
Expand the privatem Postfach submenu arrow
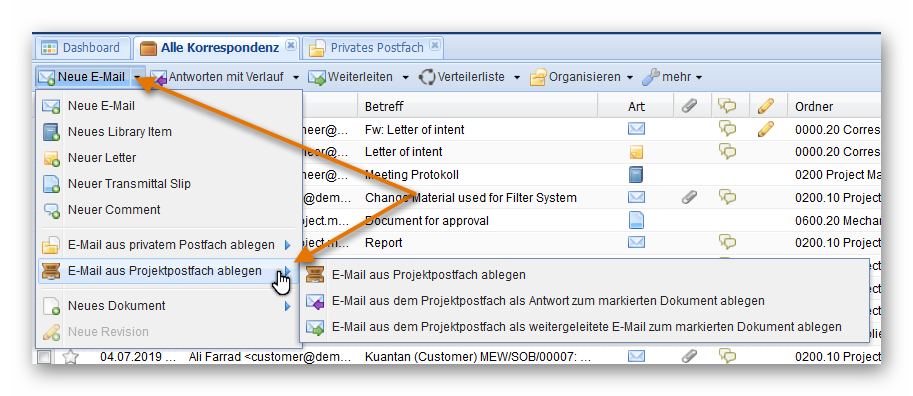click(288, 245)
